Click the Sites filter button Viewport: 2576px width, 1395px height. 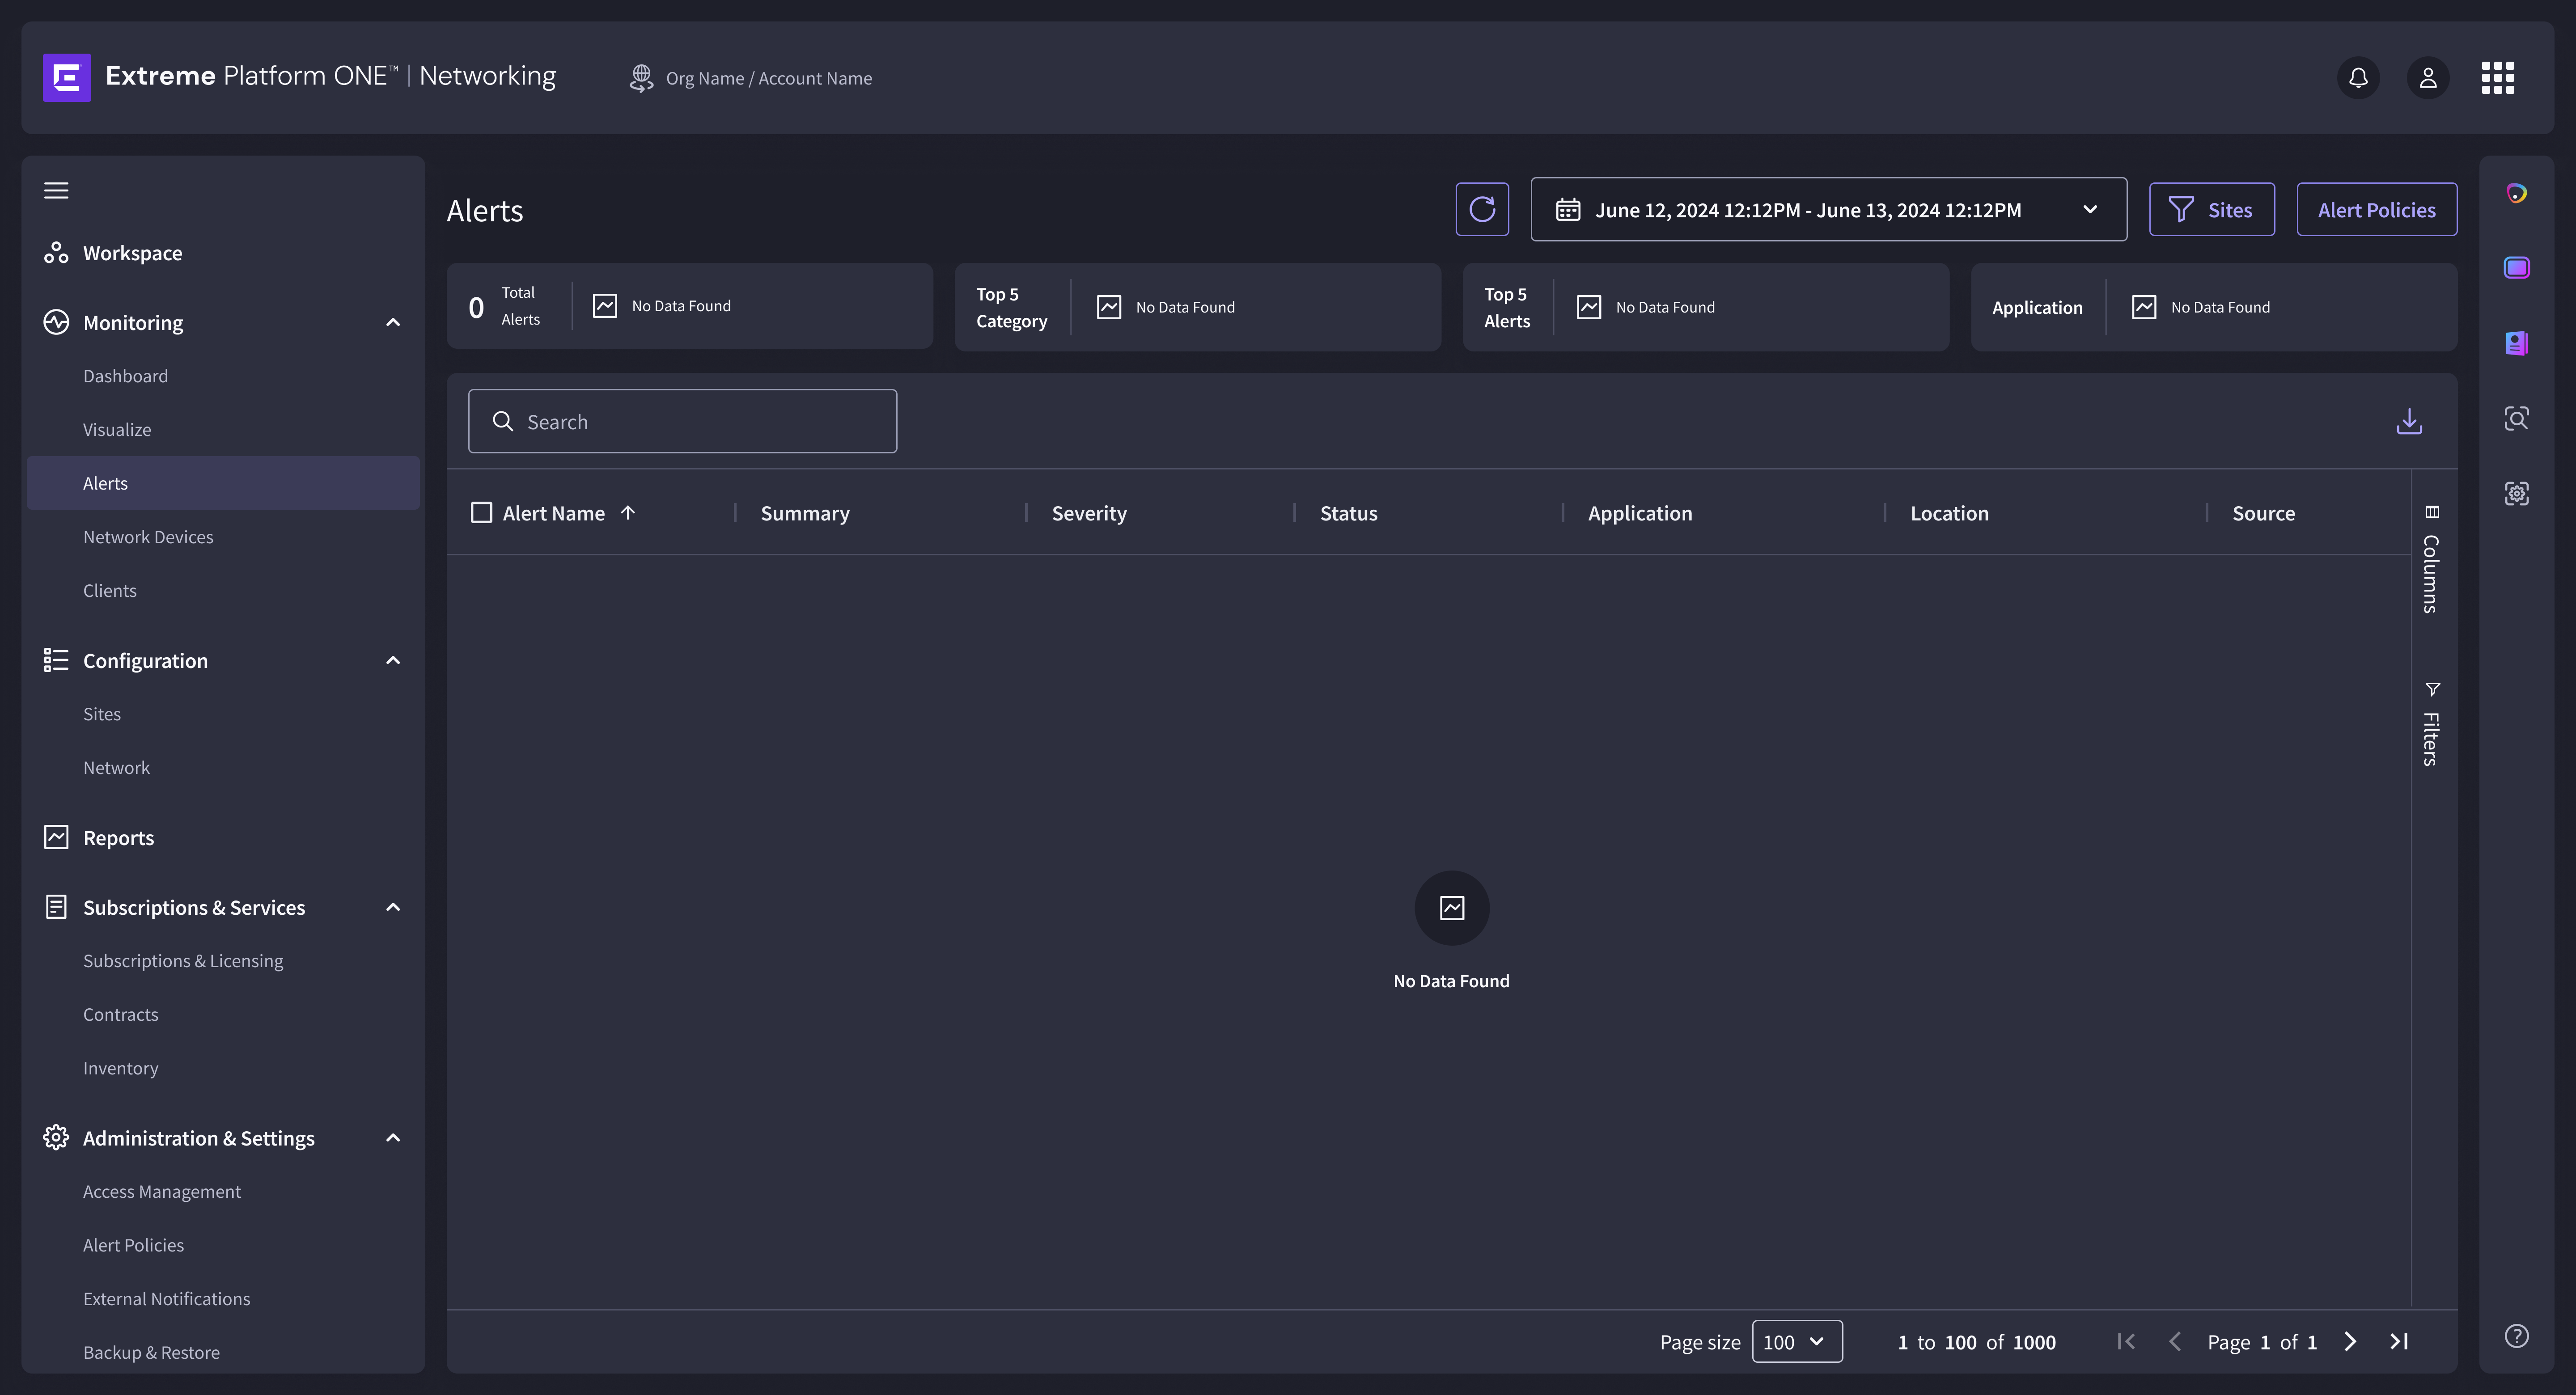2211,209
